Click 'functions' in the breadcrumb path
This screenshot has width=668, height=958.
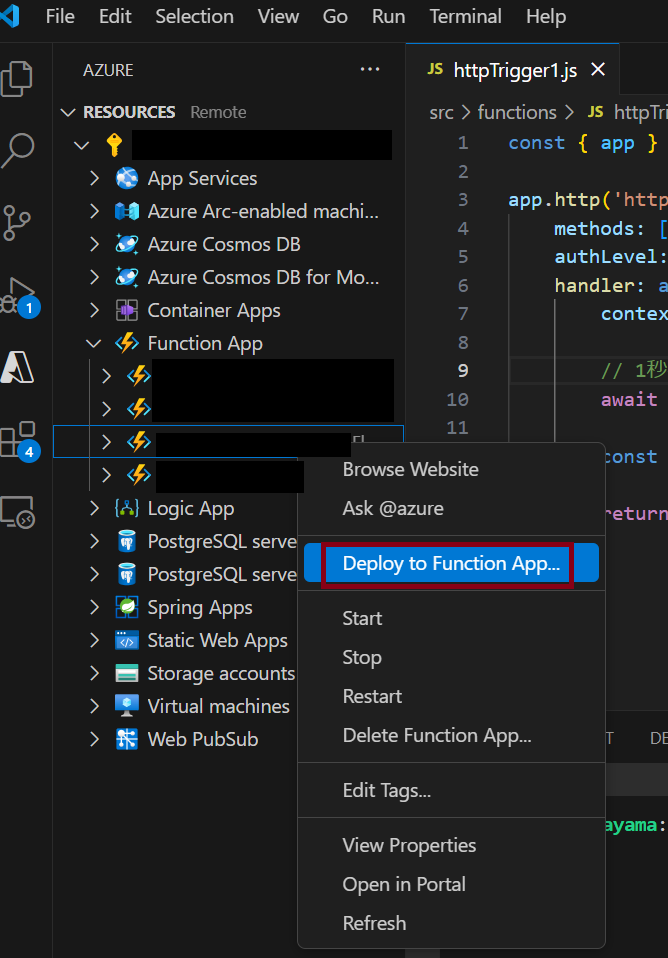click(517, 112)
